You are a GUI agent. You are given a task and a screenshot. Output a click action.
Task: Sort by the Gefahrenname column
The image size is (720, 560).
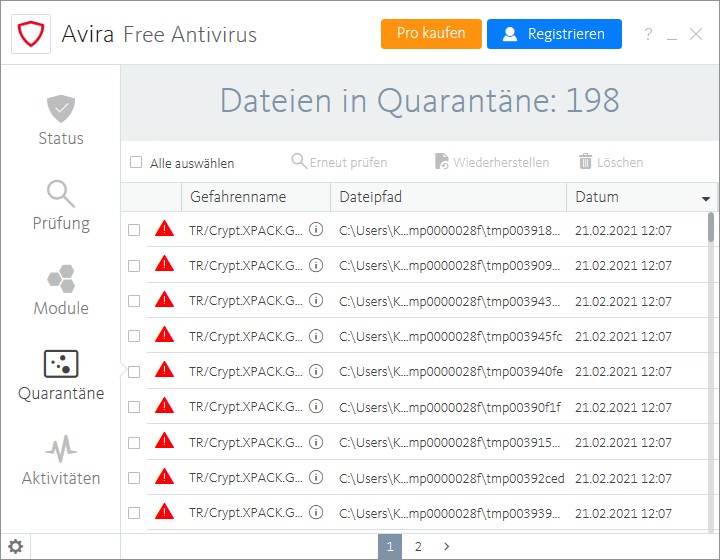tap(256, 197)
